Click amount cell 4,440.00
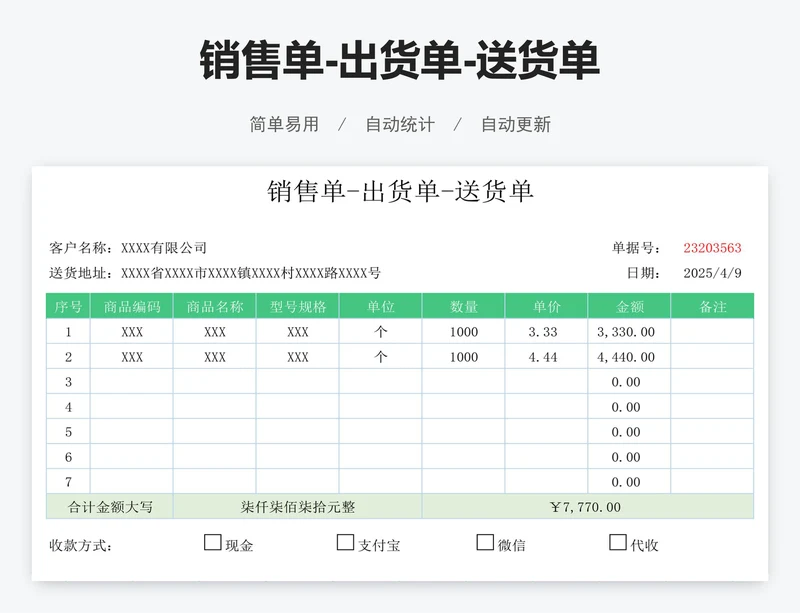The height and width of the screenshot is (613, 800). 630,357
